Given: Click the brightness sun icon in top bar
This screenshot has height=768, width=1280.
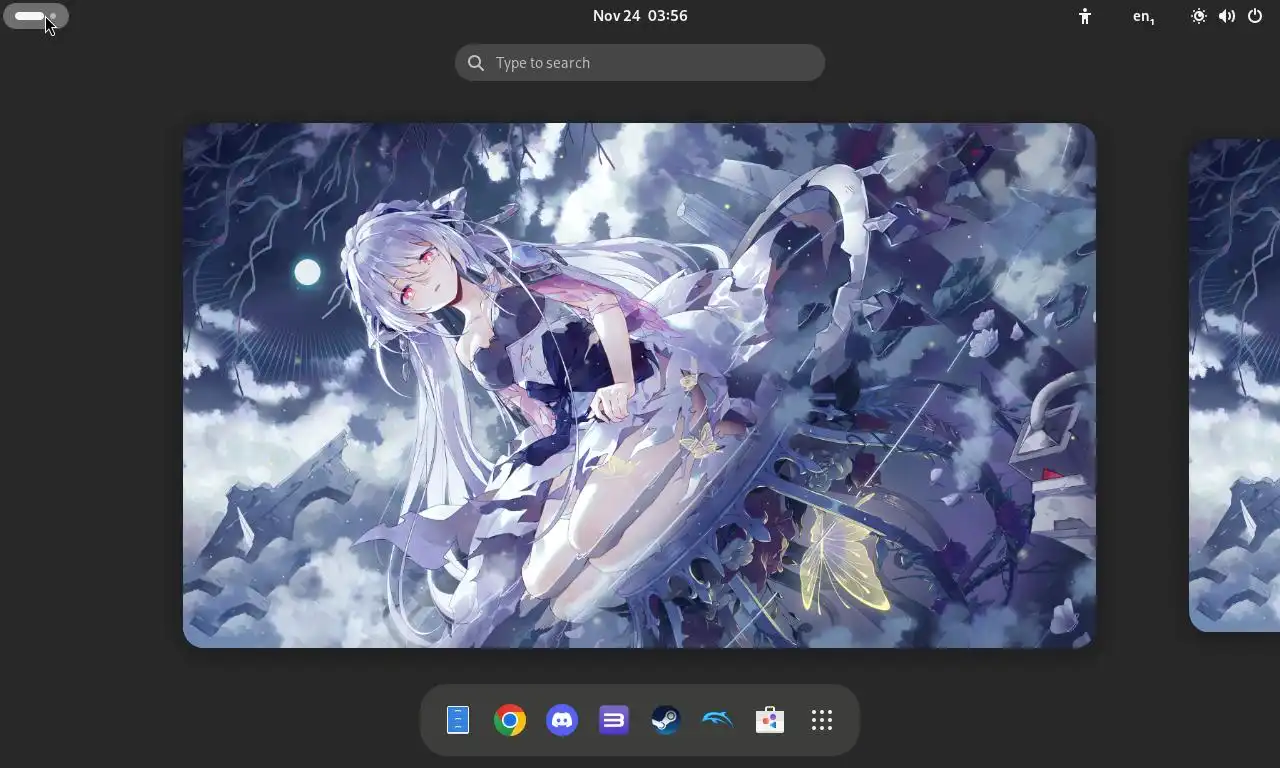Looking at the screenshot, I should (x=1198, y=16).
